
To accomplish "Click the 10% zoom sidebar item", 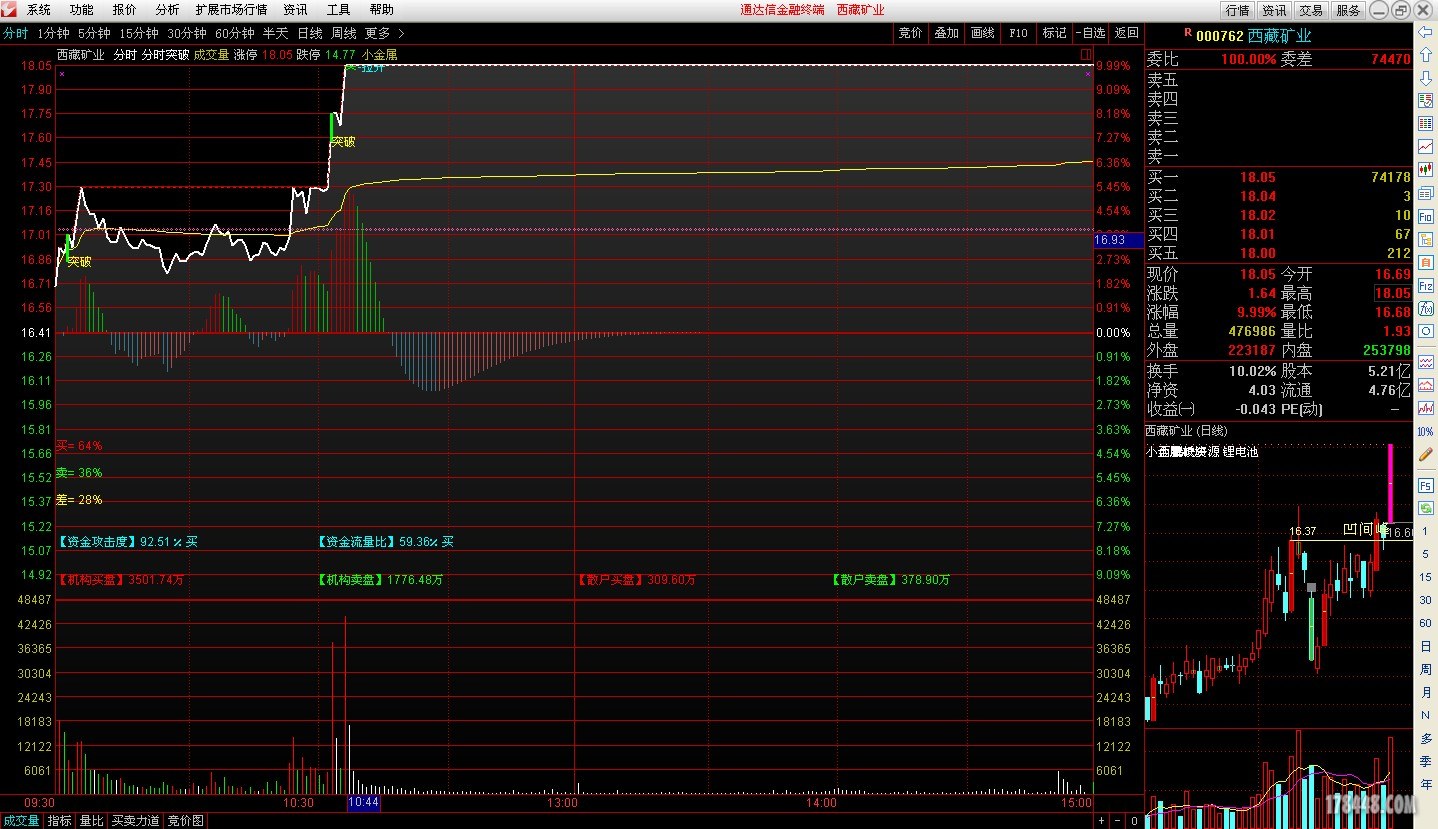I will click(1425, 432).
